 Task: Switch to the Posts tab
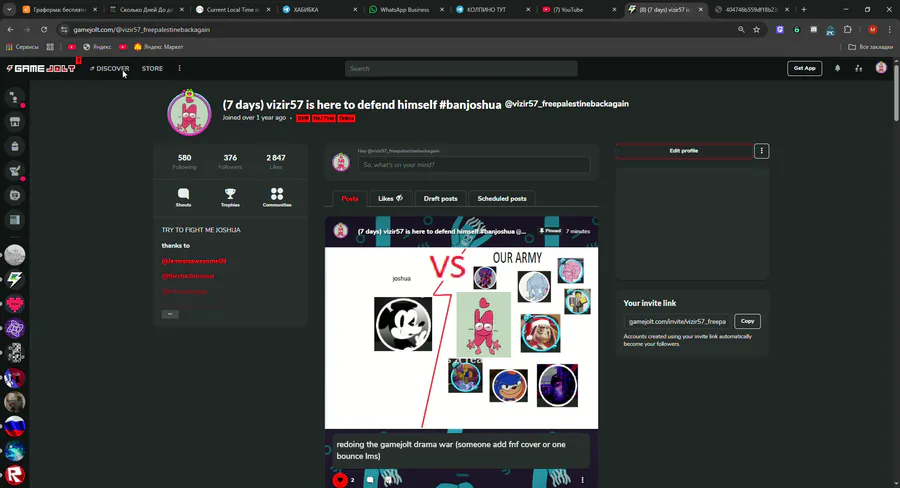(350, 199)
